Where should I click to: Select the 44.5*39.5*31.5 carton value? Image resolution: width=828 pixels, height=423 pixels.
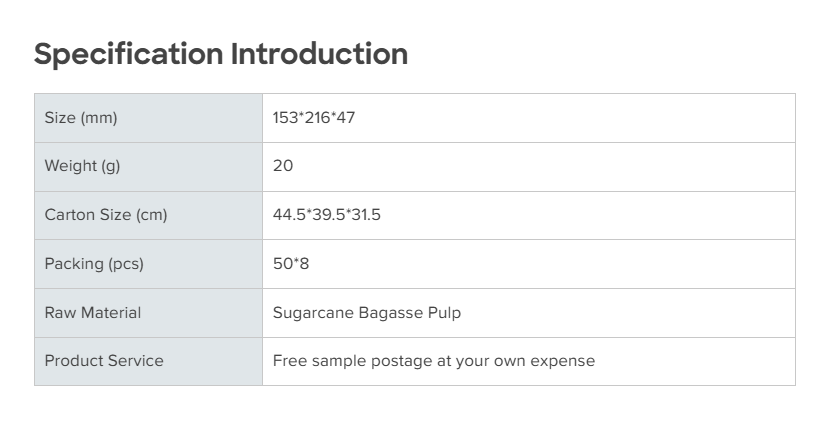click(327, 215)
